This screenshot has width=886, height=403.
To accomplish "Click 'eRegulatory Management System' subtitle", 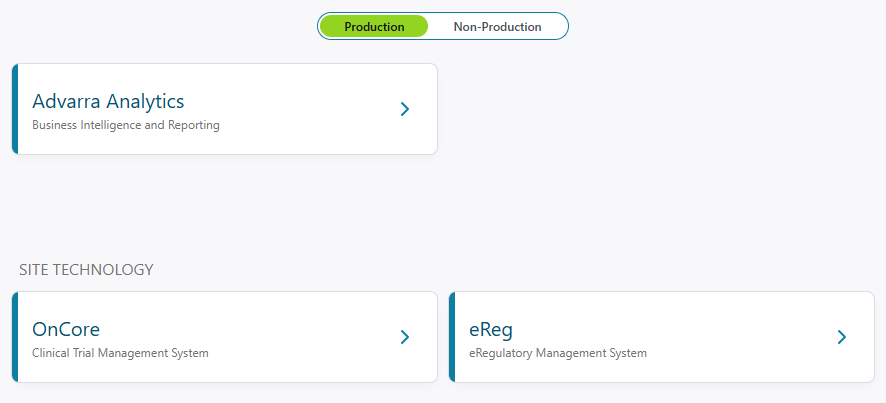I will pyautogui.click(x=558, y=353).
